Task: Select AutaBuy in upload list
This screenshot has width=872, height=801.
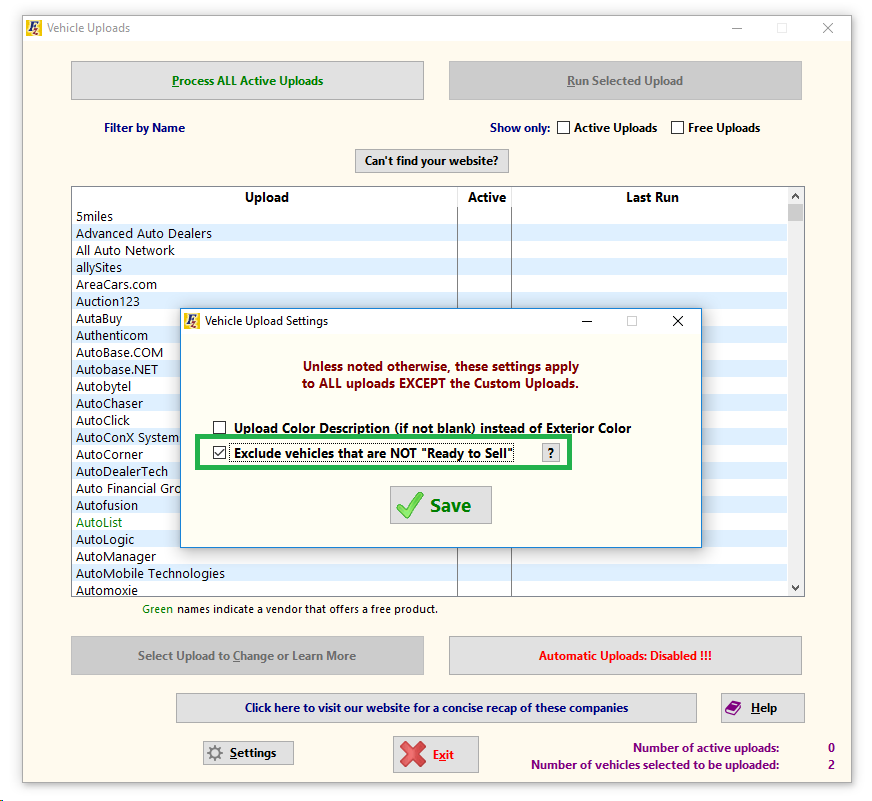Action: (x=127, y=319)
